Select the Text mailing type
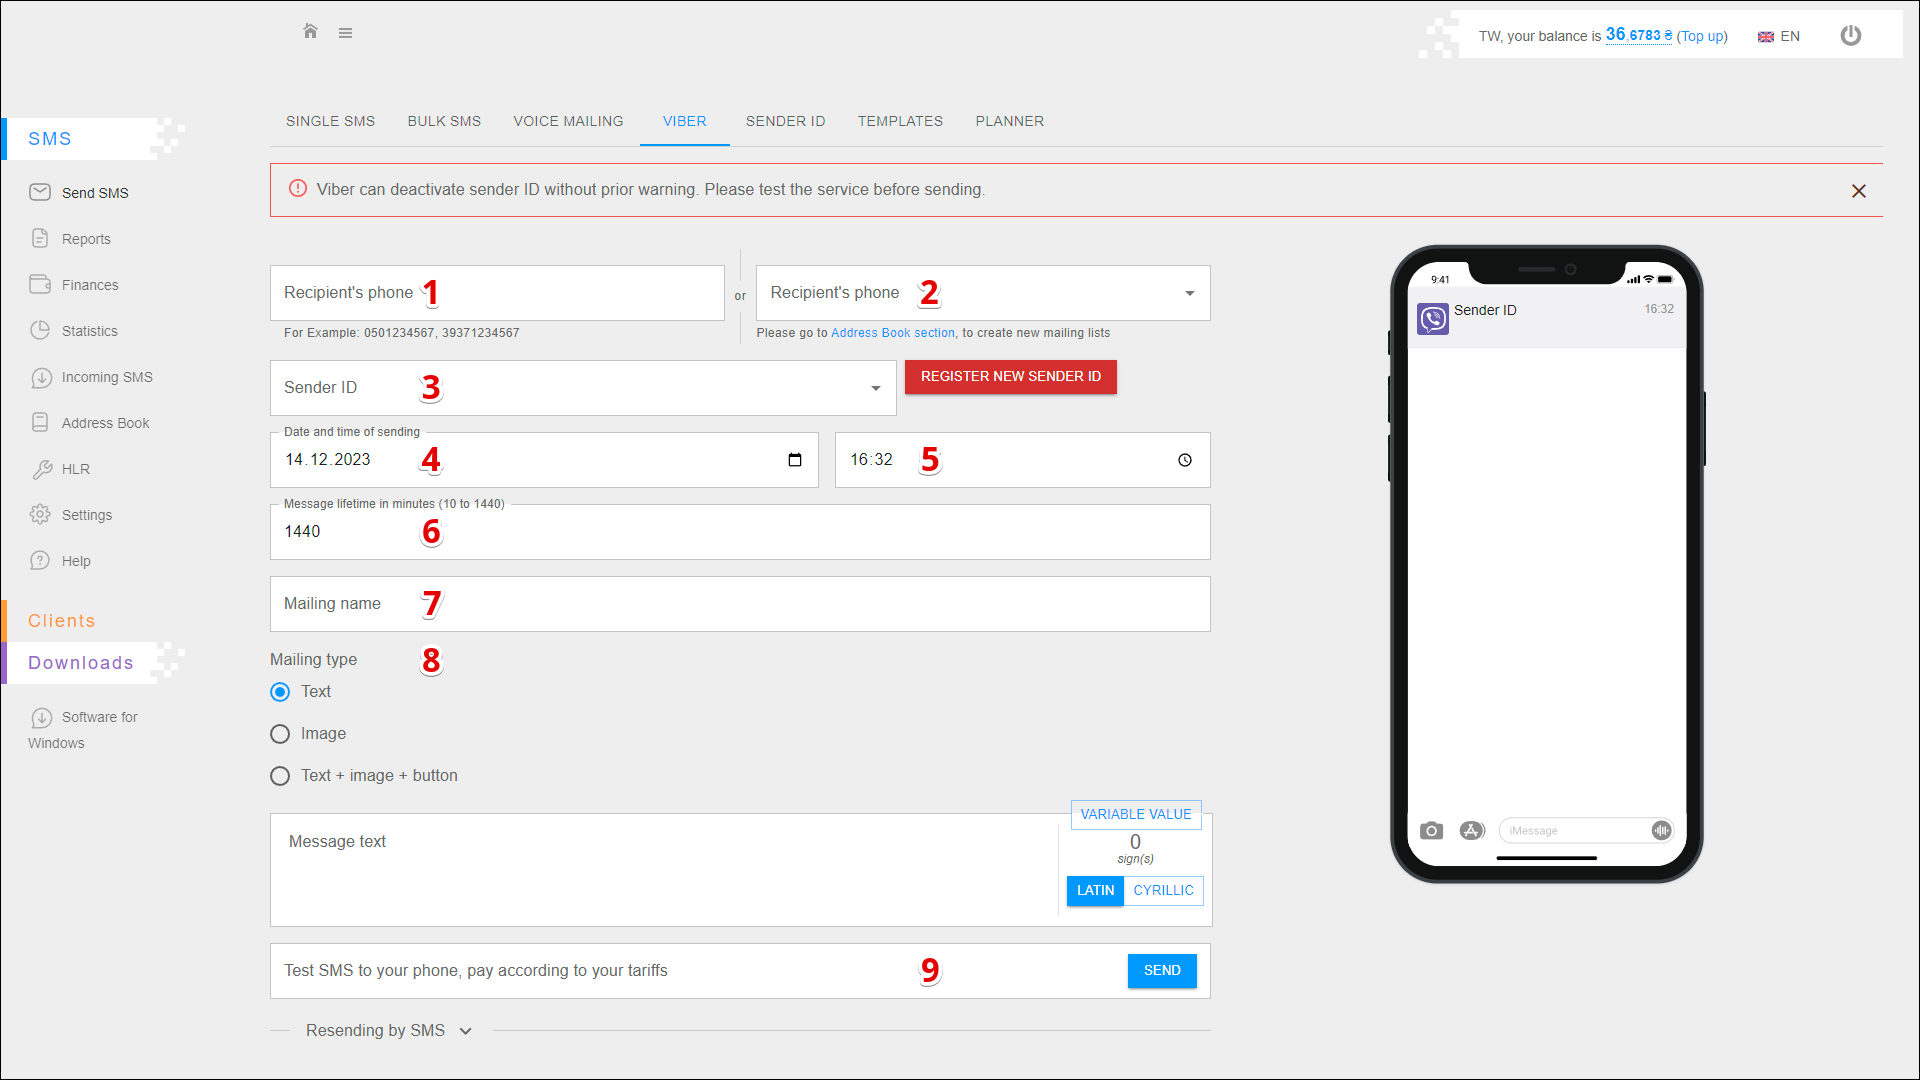 281,692
